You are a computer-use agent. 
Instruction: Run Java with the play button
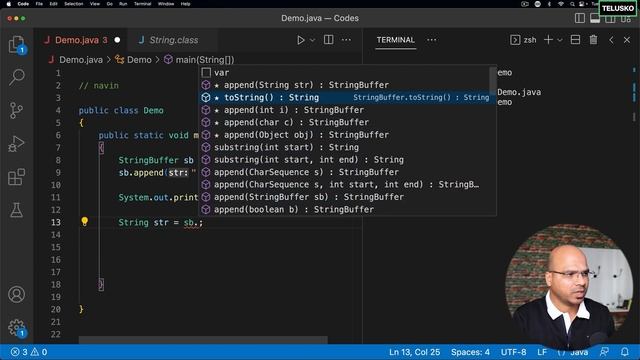pyautogui.click(x=301, y=40)
